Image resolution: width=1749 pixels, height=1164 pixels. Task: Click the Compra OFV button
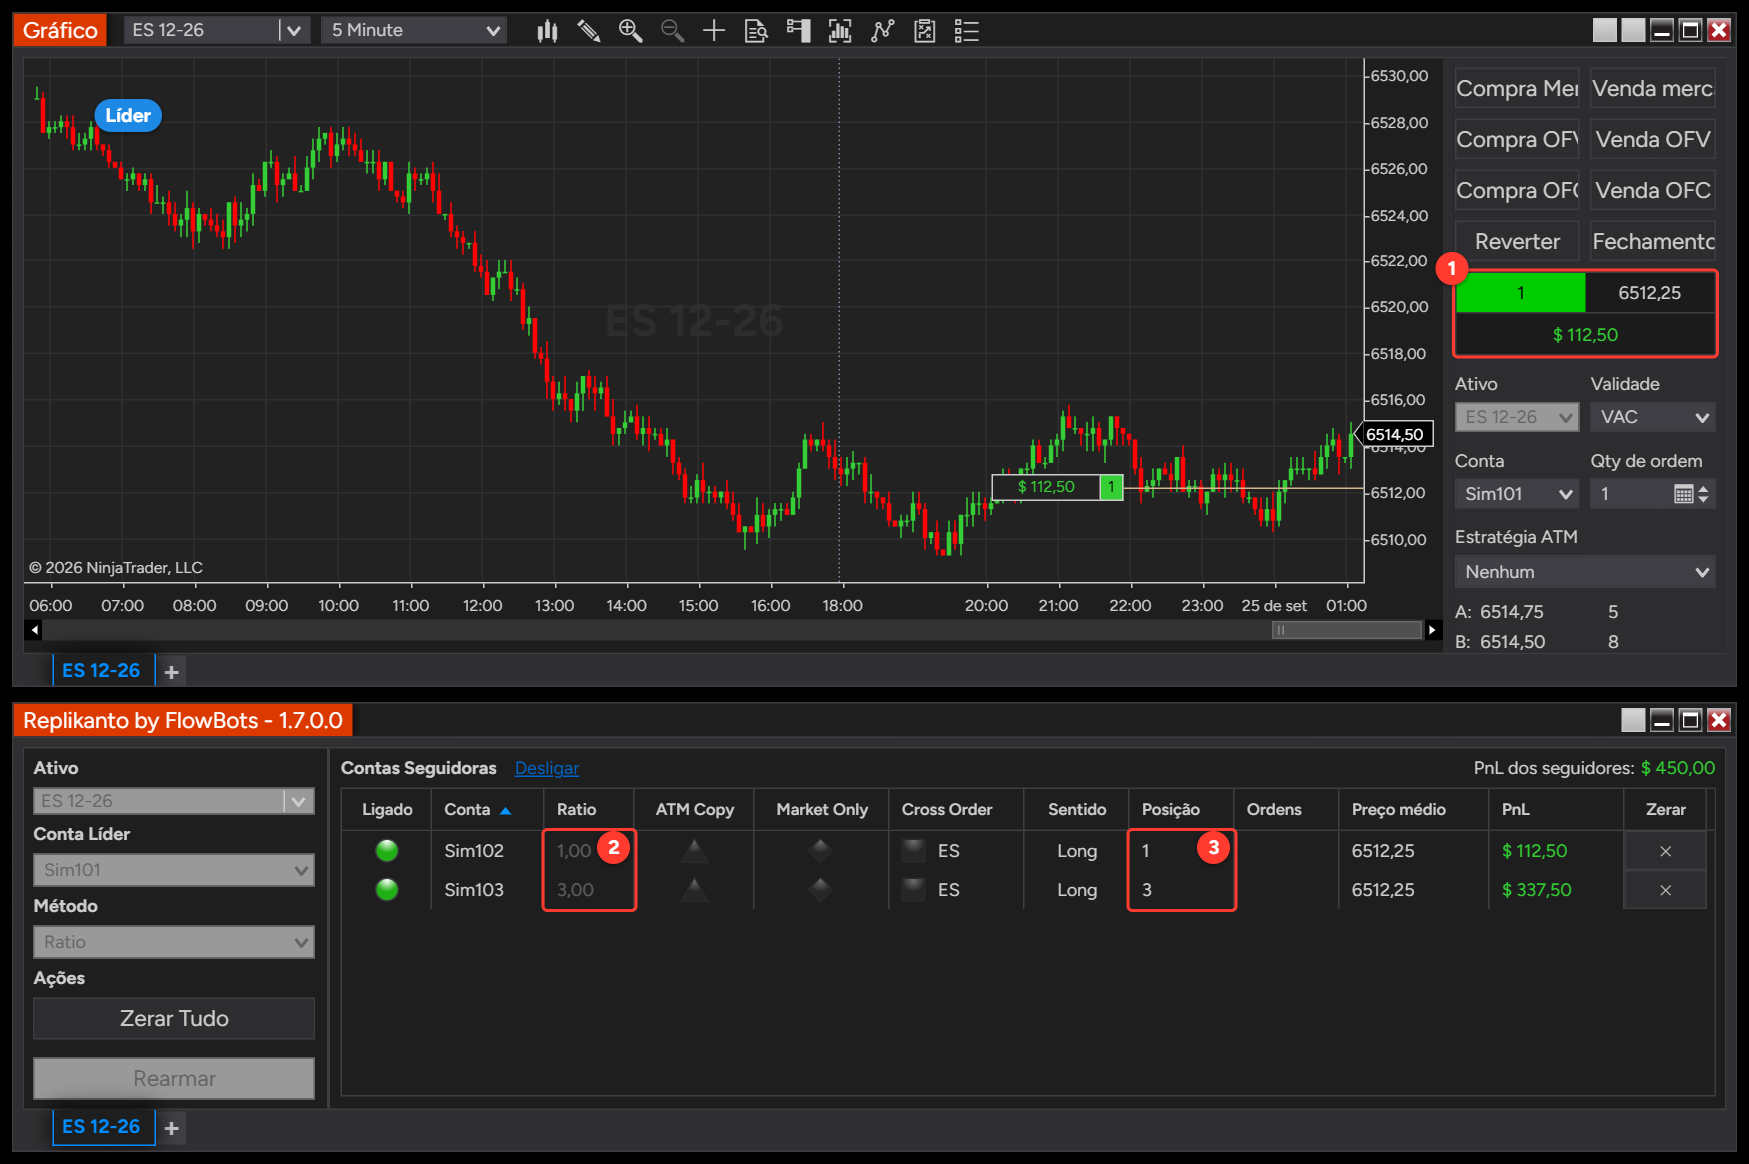pyautogui.click(x=1517, y=140)
